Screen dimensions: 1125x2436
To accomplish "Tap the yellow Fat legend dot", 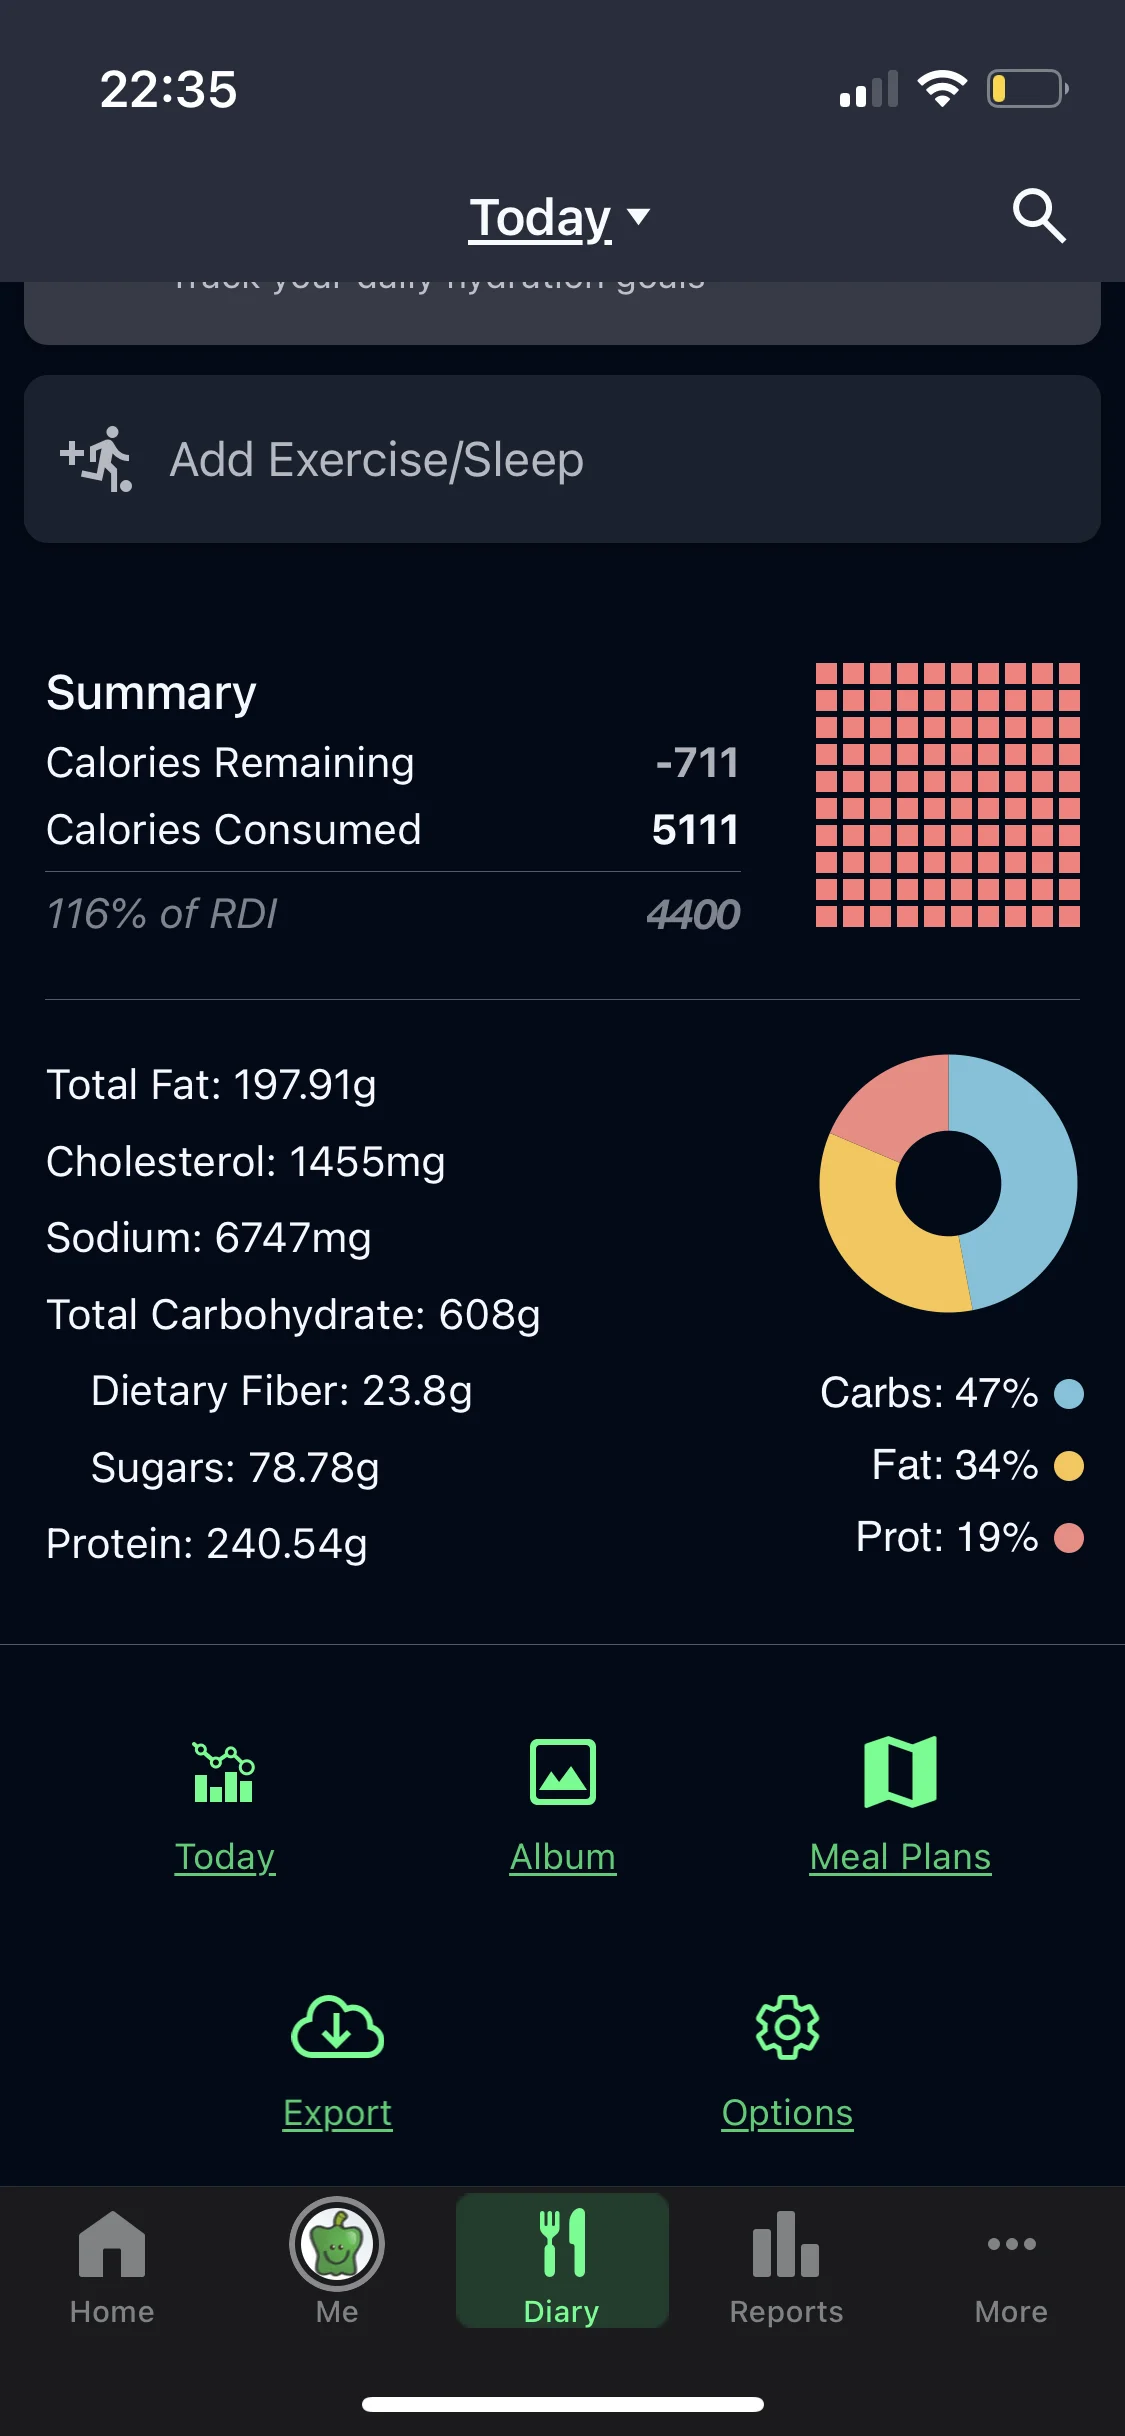I will pyautogui.click(x=1069, y=1466).
